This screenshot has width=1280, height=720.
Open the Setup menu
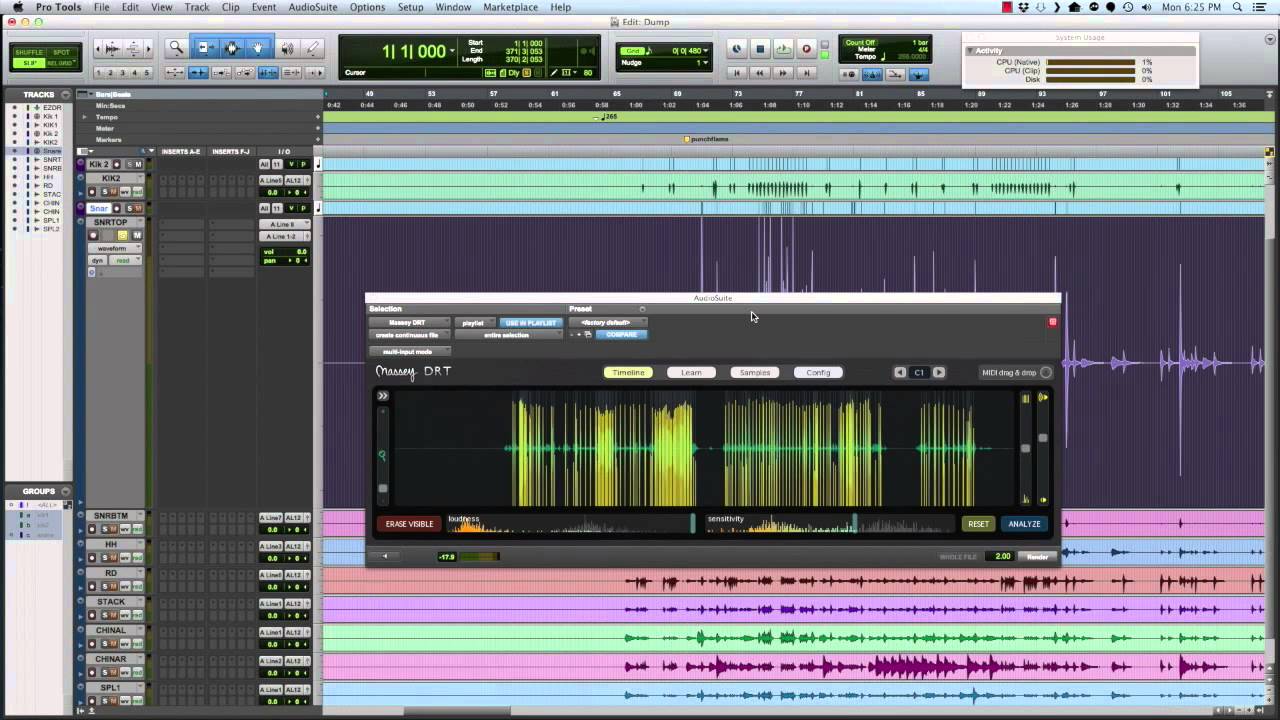(410, 7)
